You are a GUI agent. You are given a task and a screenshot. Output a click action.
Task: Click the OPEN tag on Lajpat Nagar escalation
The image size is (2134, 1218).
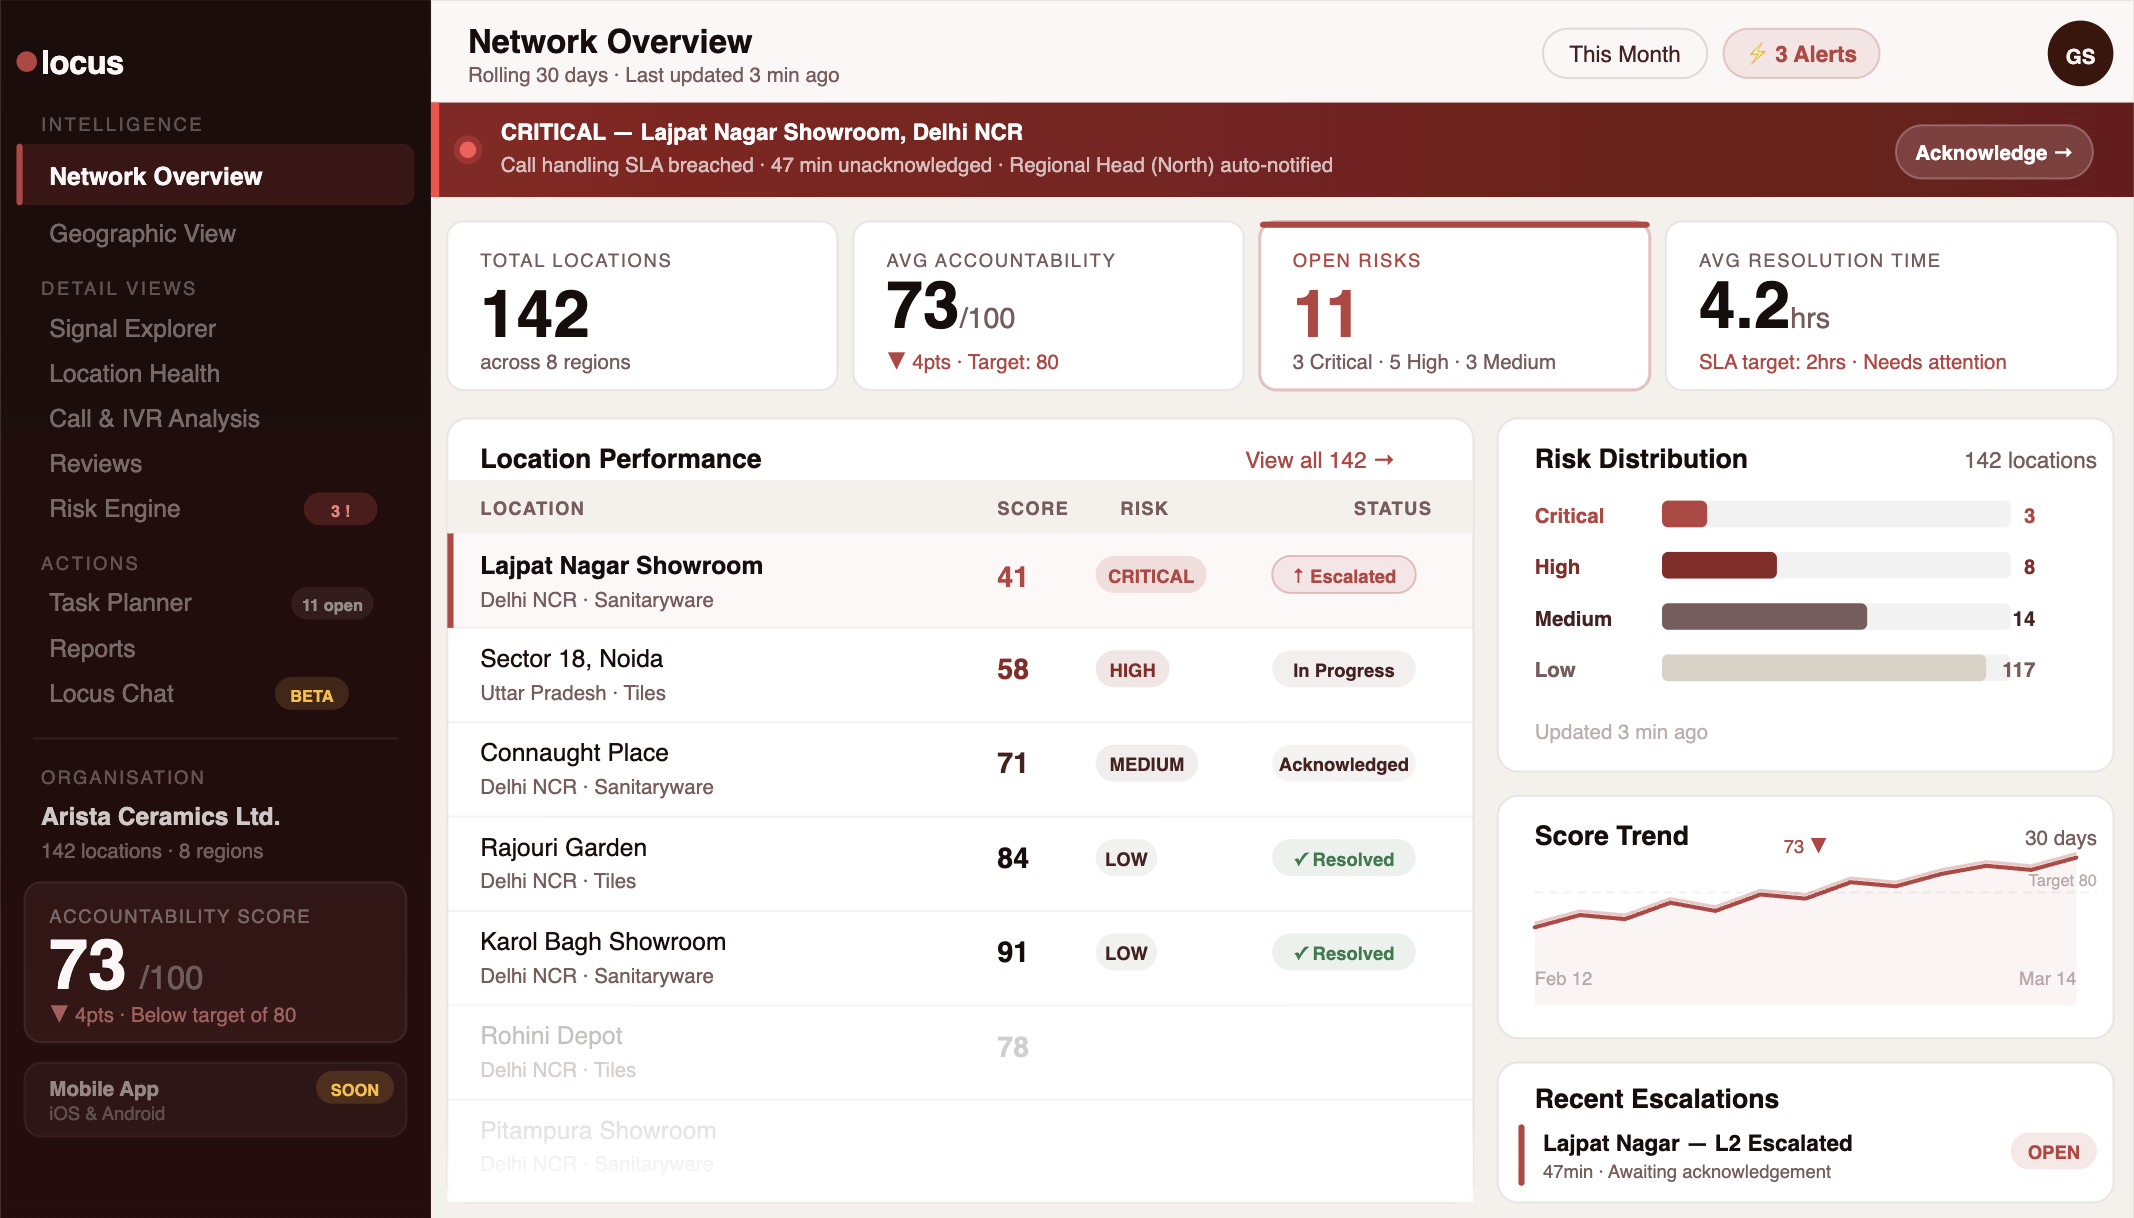pyautogui.click(x=2053, y=1152)
